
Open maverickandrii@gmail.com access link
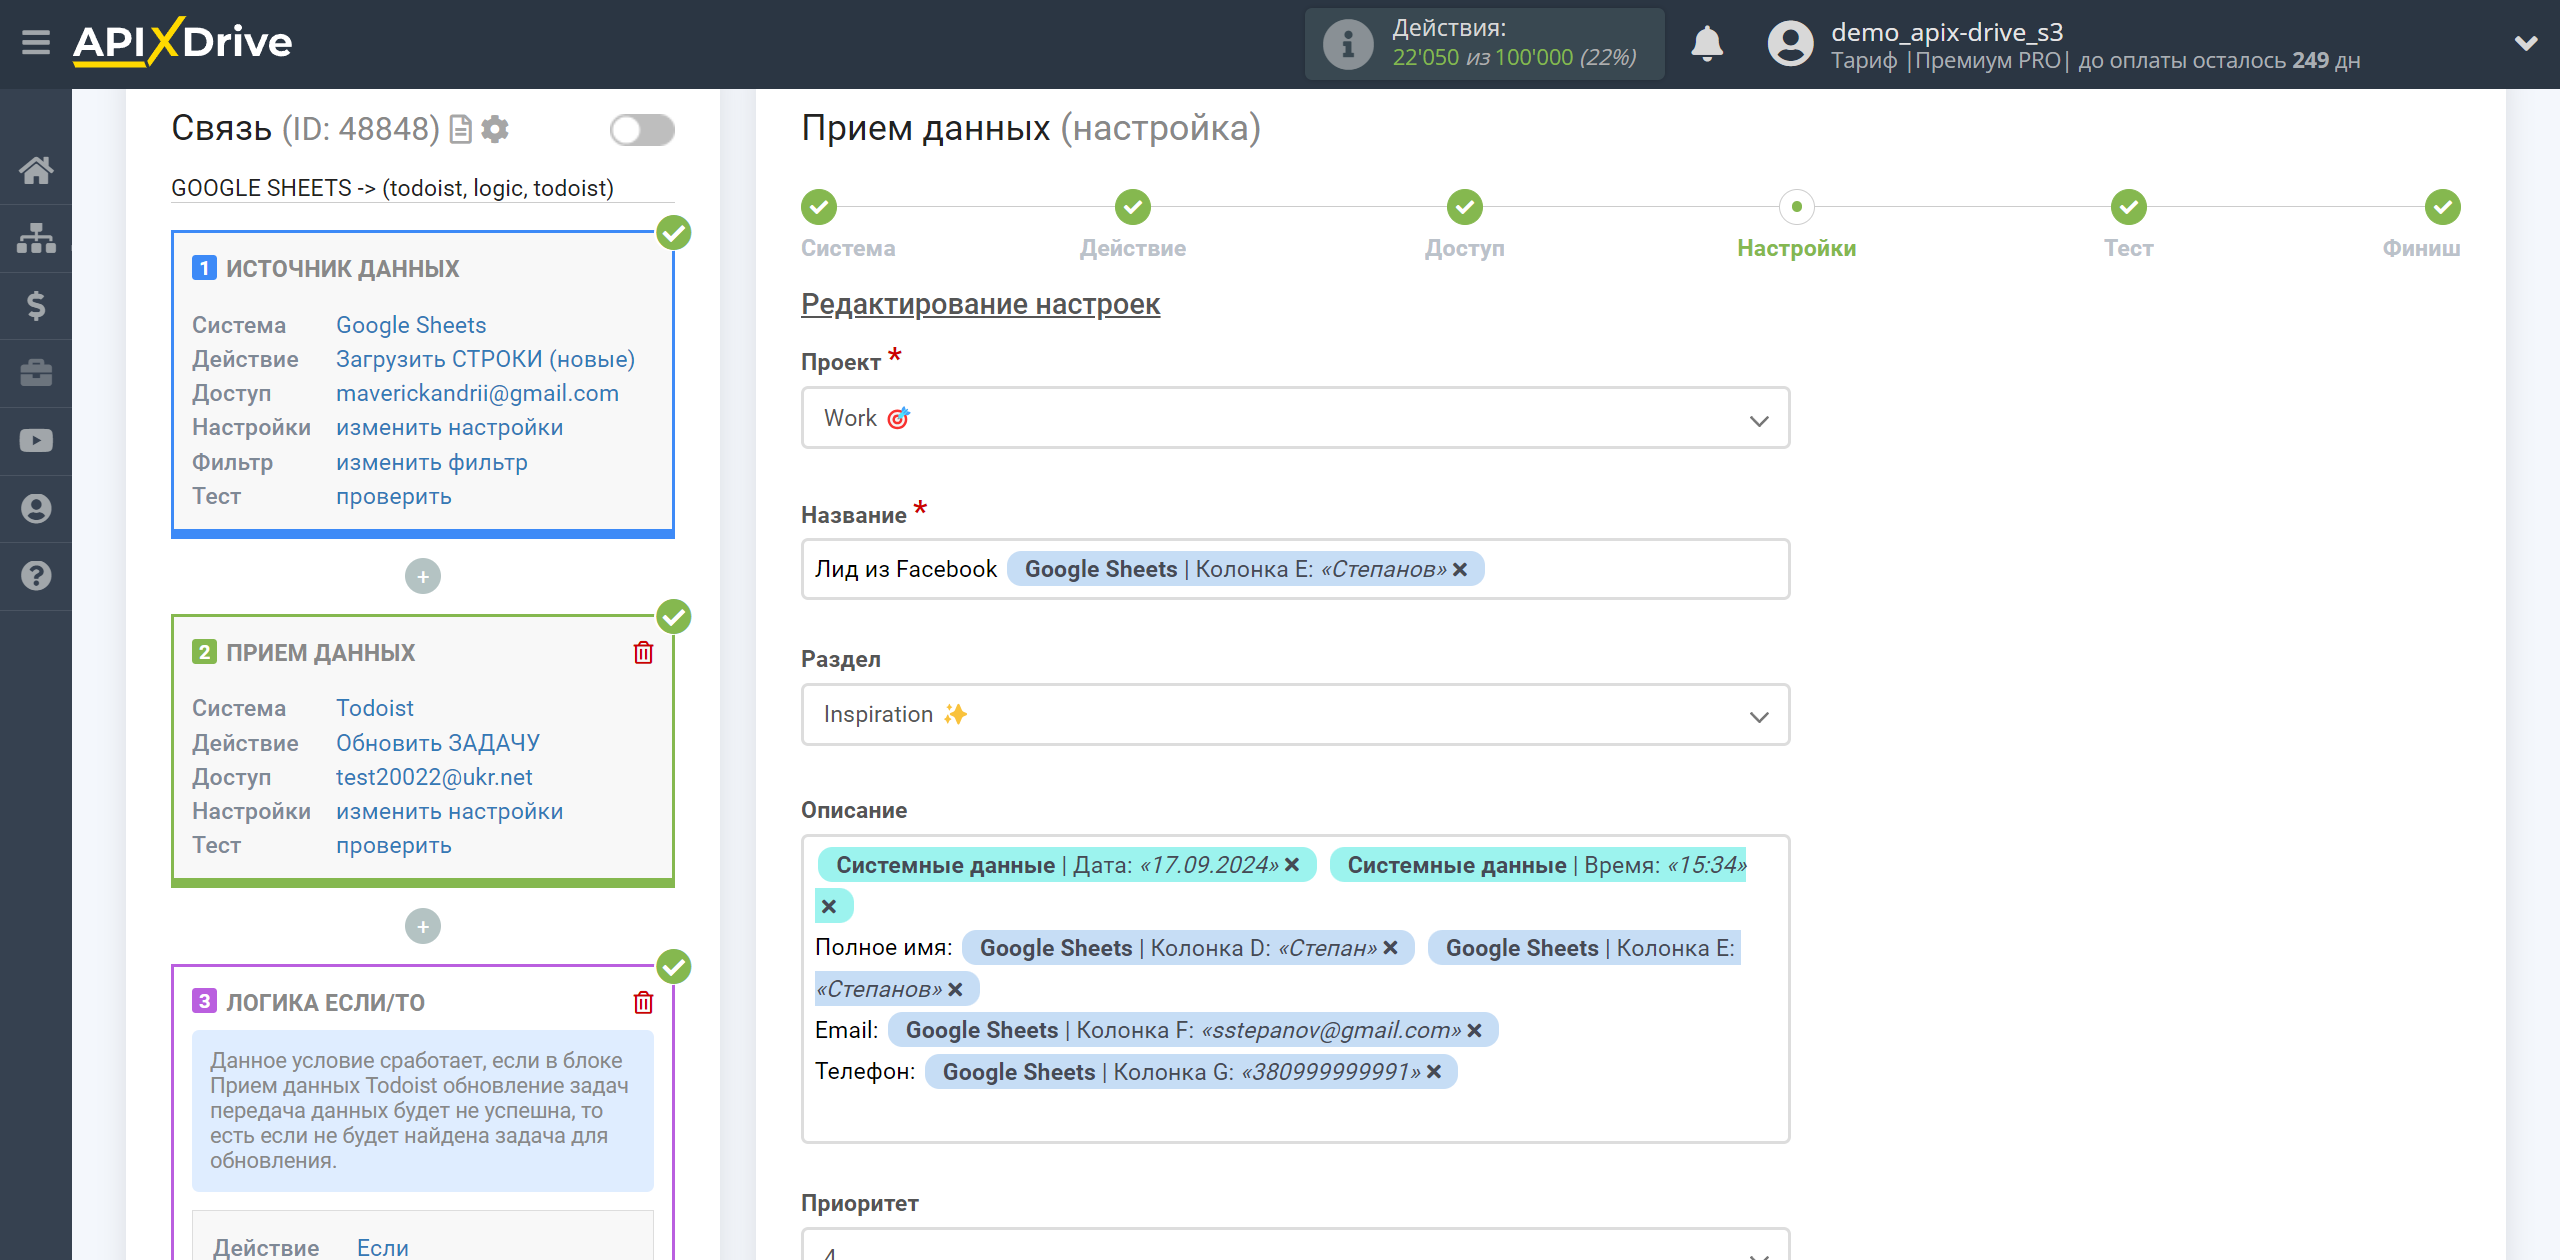477,393
